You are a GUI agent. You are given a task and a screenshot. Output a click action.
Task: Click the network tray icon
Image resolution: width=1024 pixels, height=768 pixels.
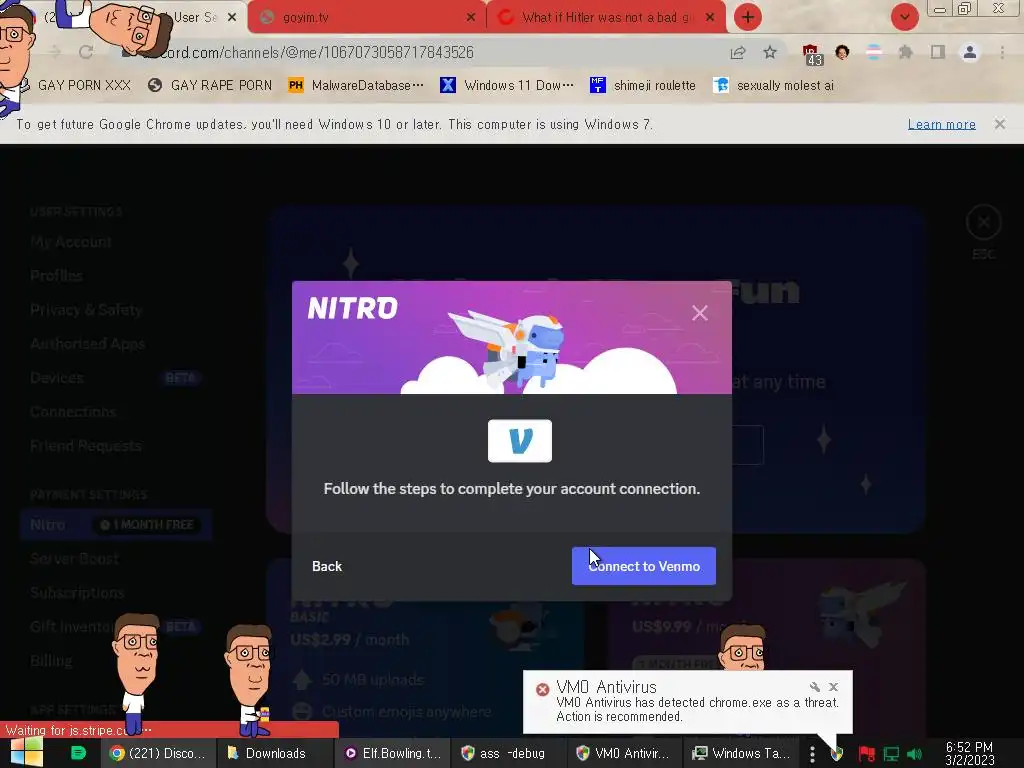891,754
